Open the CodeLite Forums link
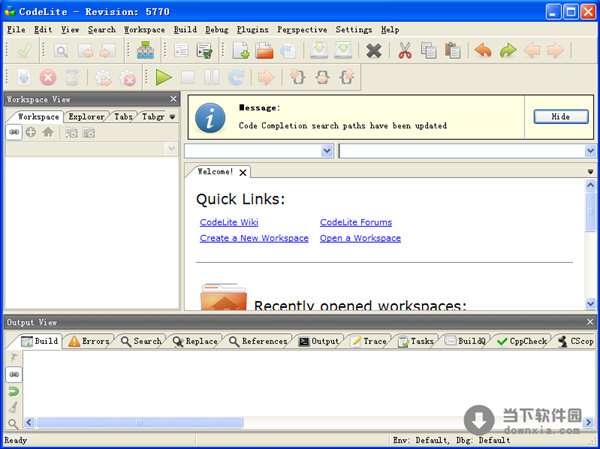Screen dimensions: 600x449 pos(355,222)
